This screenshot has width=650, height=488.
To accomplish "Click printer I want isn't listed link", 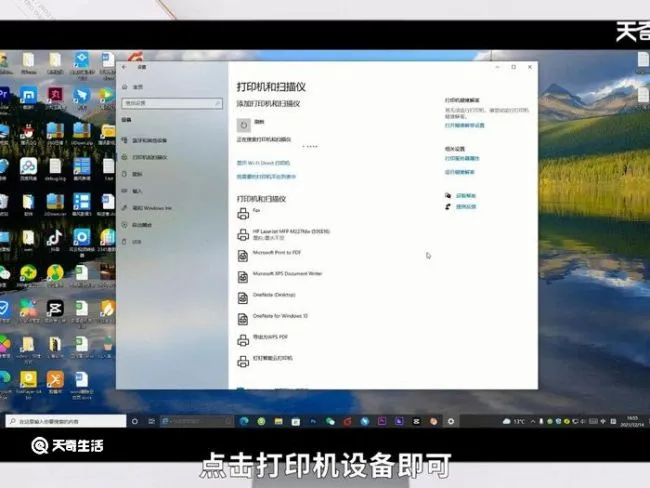I will [266, 177].
